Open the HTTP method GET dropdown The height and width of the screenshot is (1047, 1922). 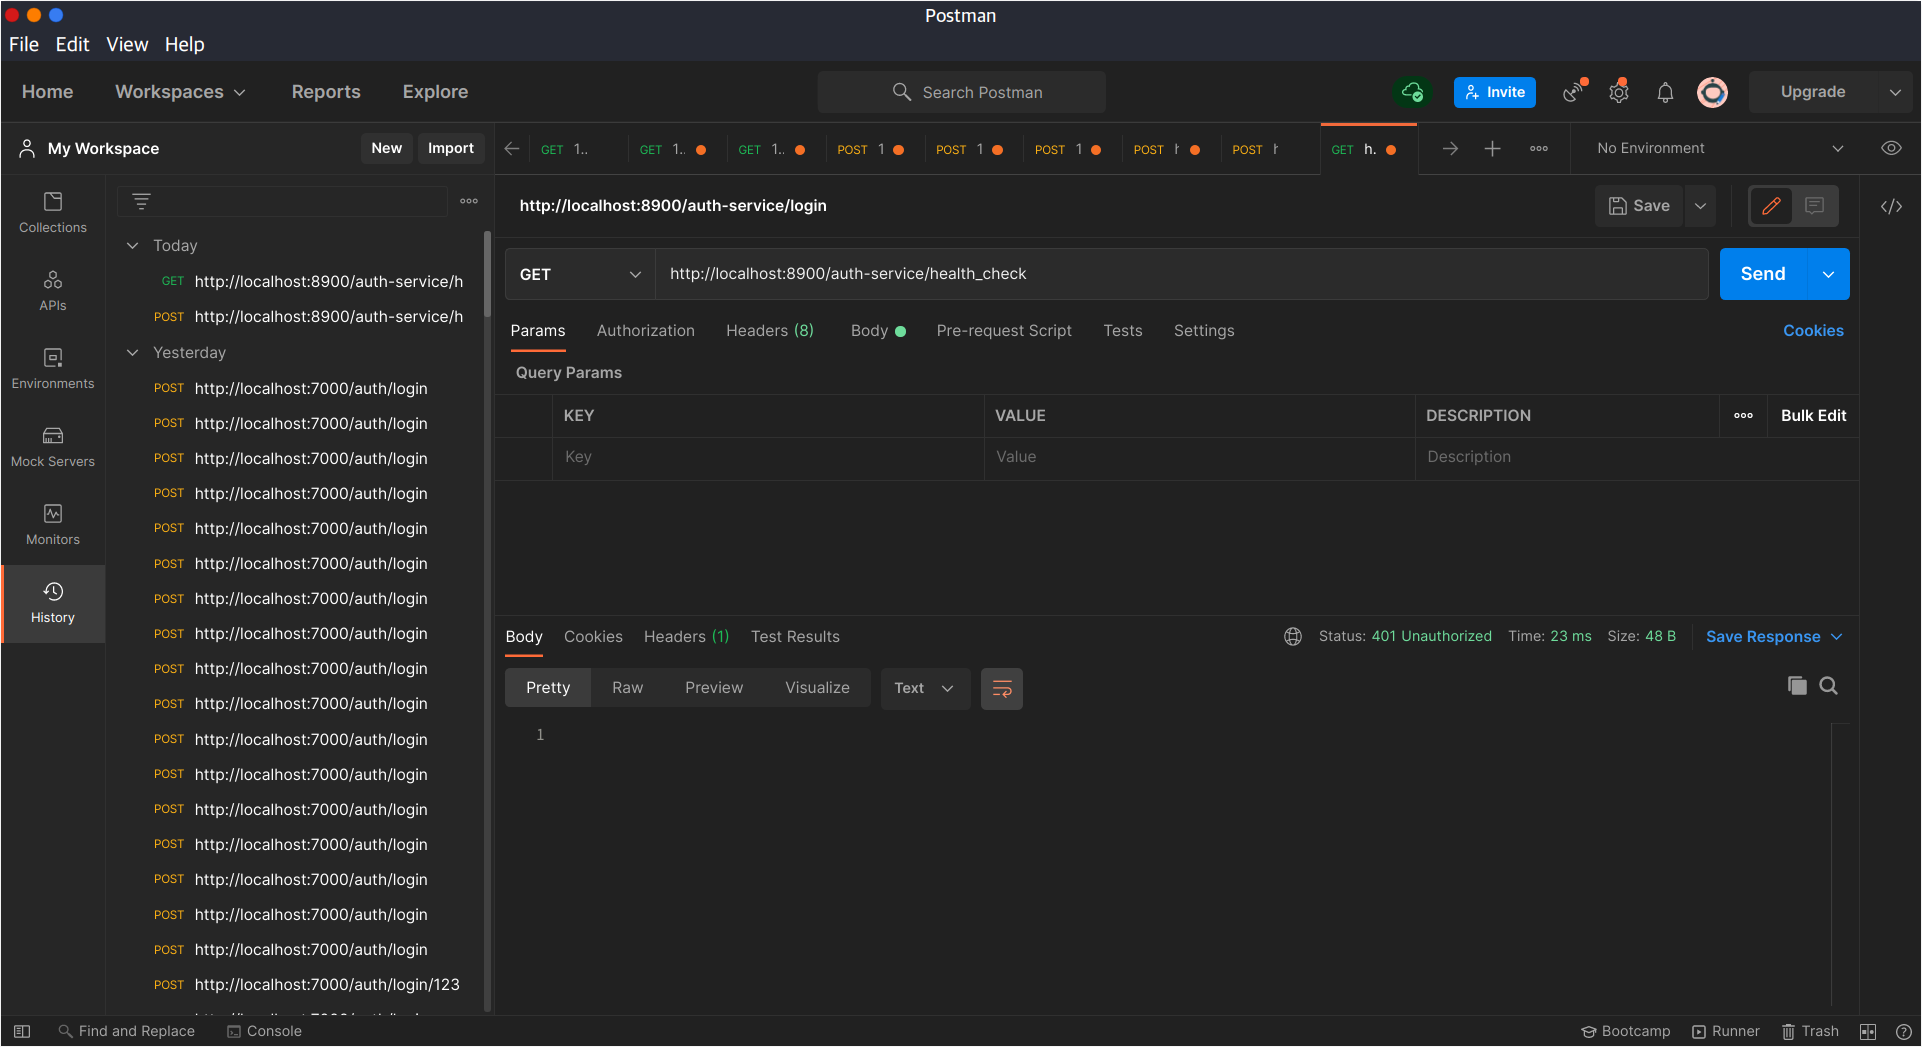click(x=580, y=274)
